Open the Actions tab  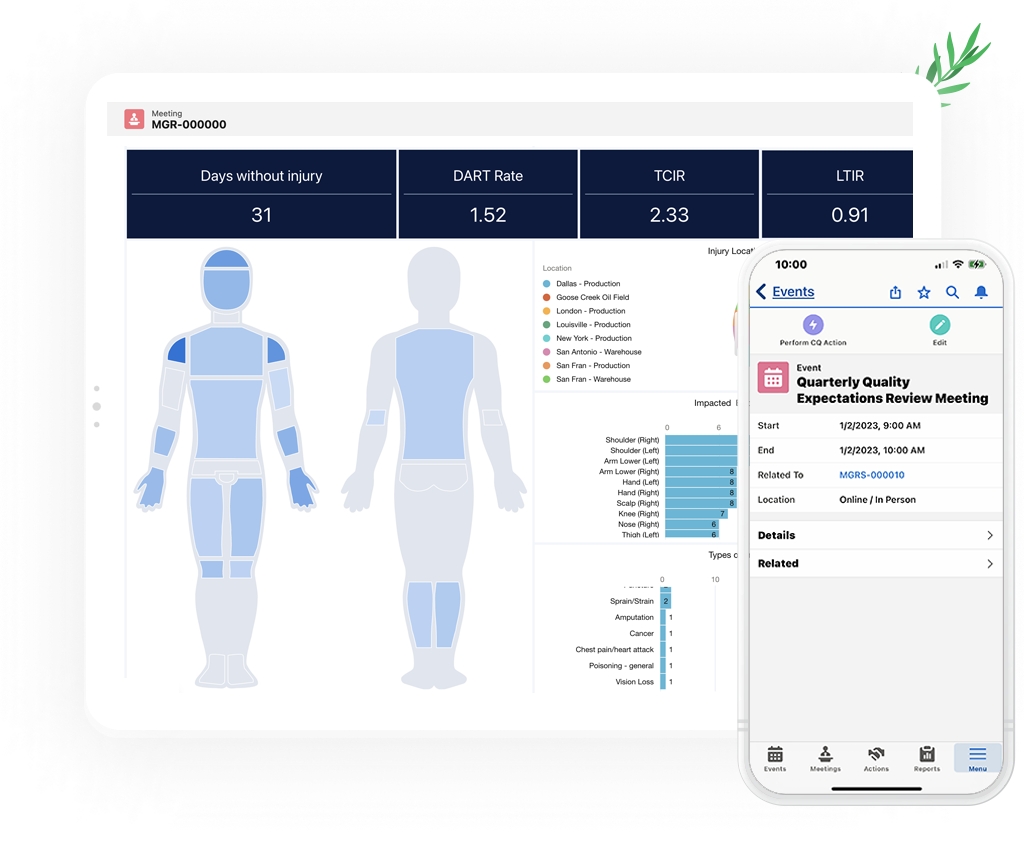click(876, 758)
